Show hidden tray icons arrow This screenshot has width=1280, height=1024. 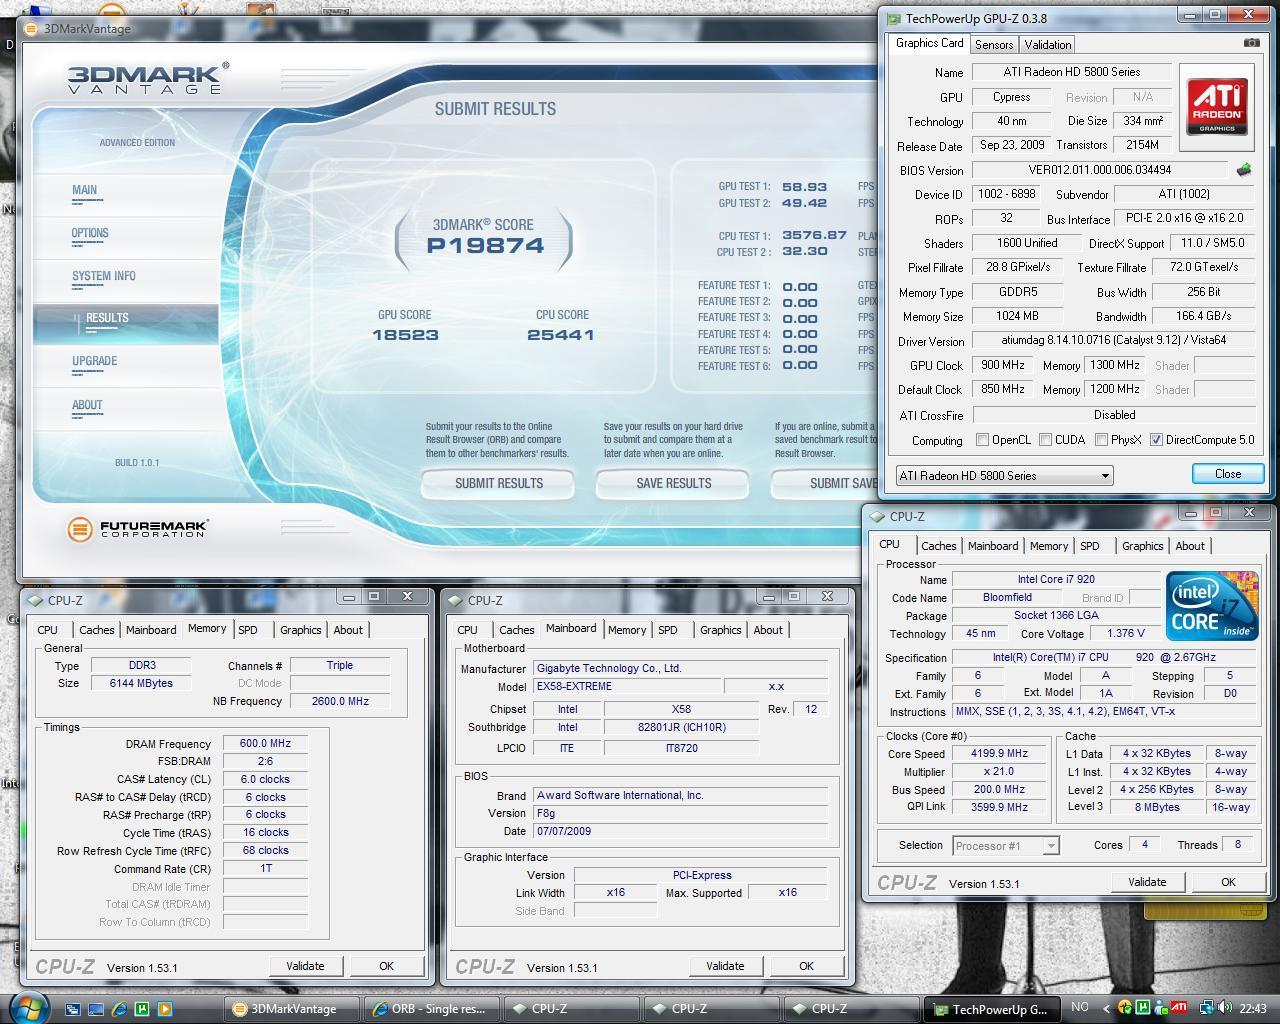click(x=1106, y=1008)
